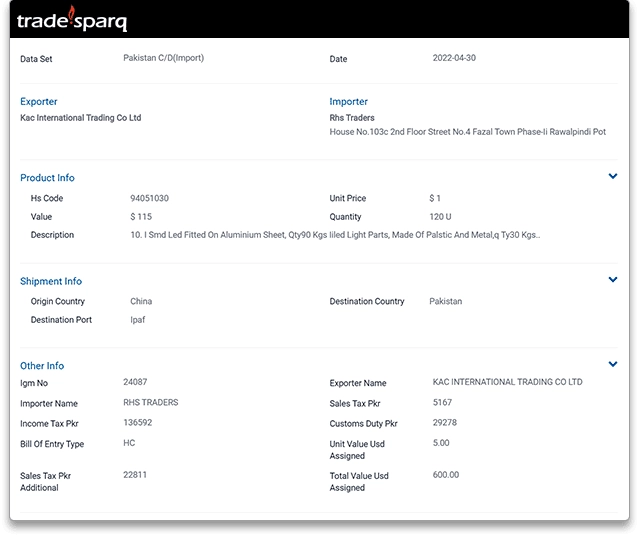Click Income Tax Pkr value 136592
The width and height of the screenshot is (637, 544).
(x=137, y=423)
